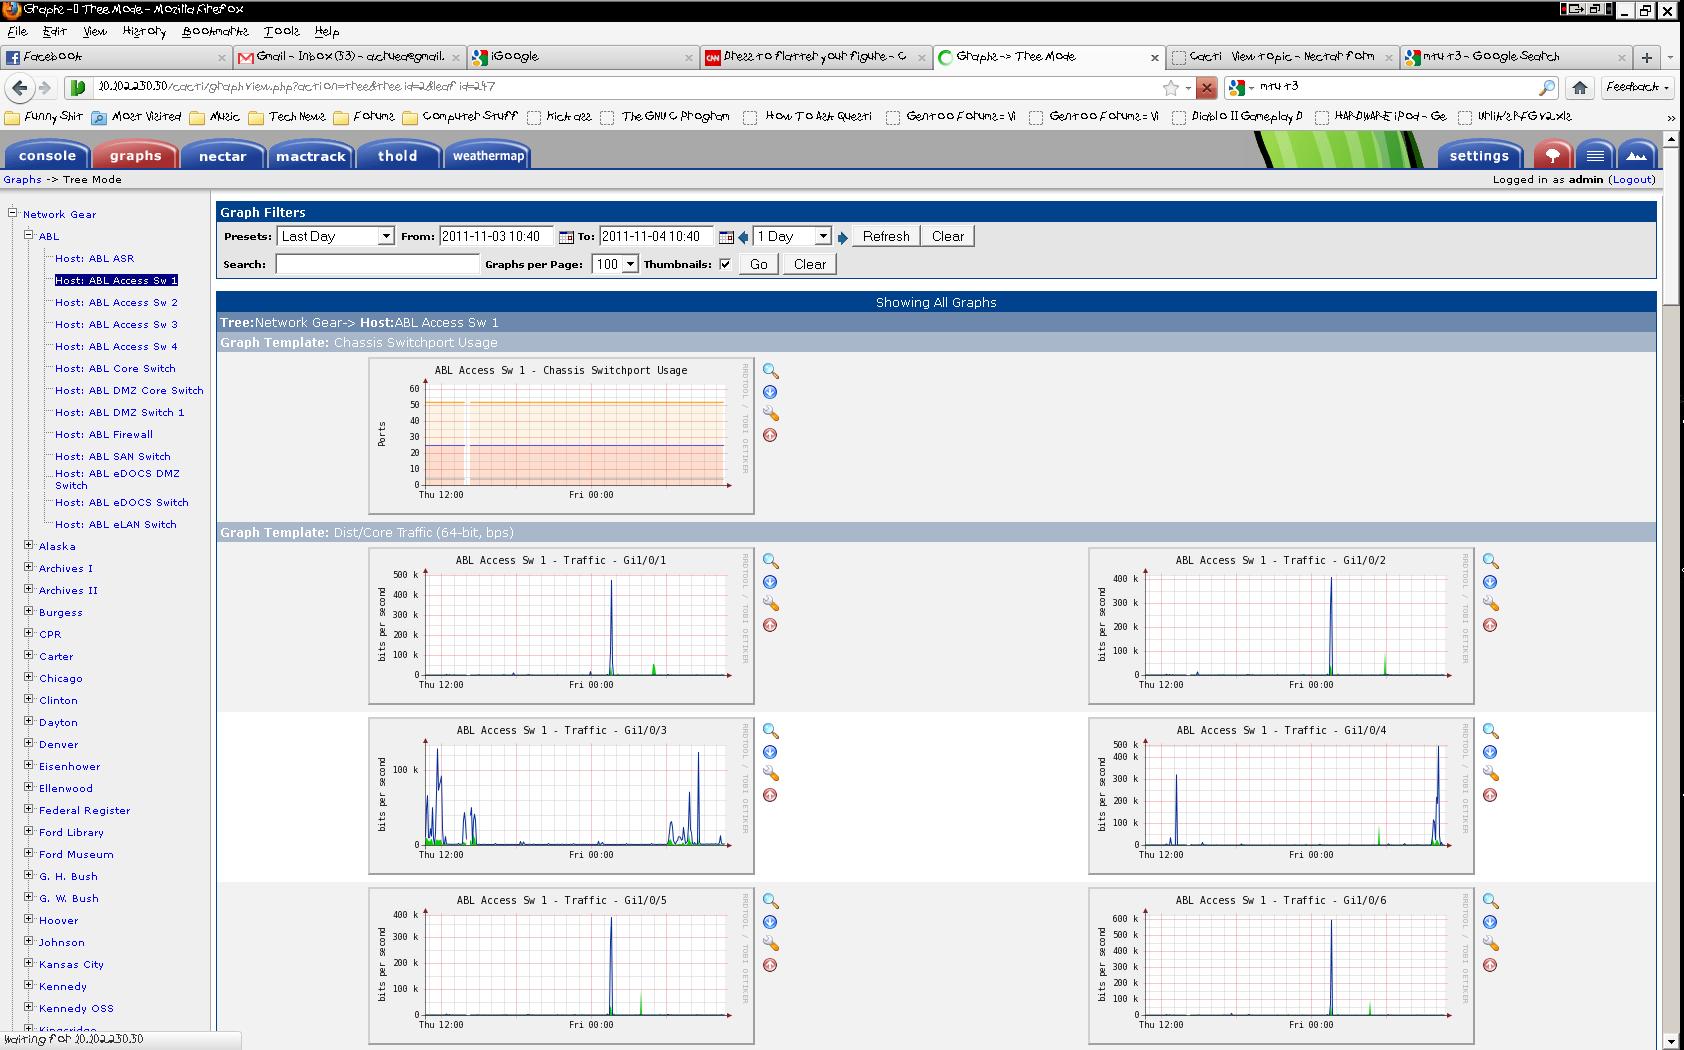The height and width of the screenshot is (1050, 1684).
Task: Open Graphs per Page dropdown
Action: [615, 264]
